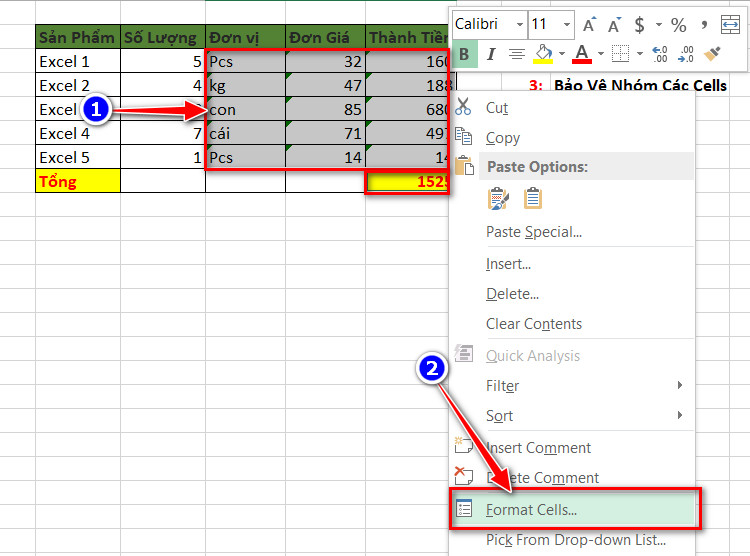This screenshot has width=750, height=556.
Task: Select the 'Đơn vị' header cell
Action: 245,37
